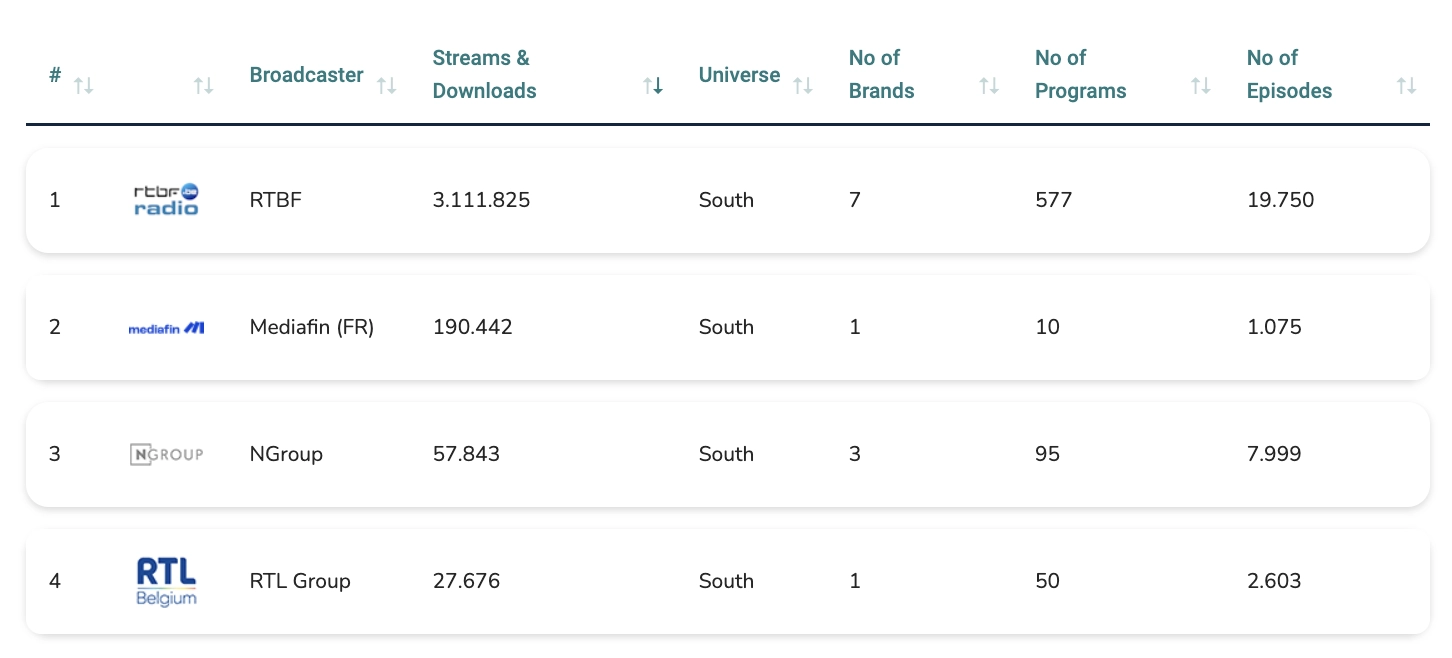Sort table by rank number column arrows
Viewport: 1452px width, 658px height.
84,86
